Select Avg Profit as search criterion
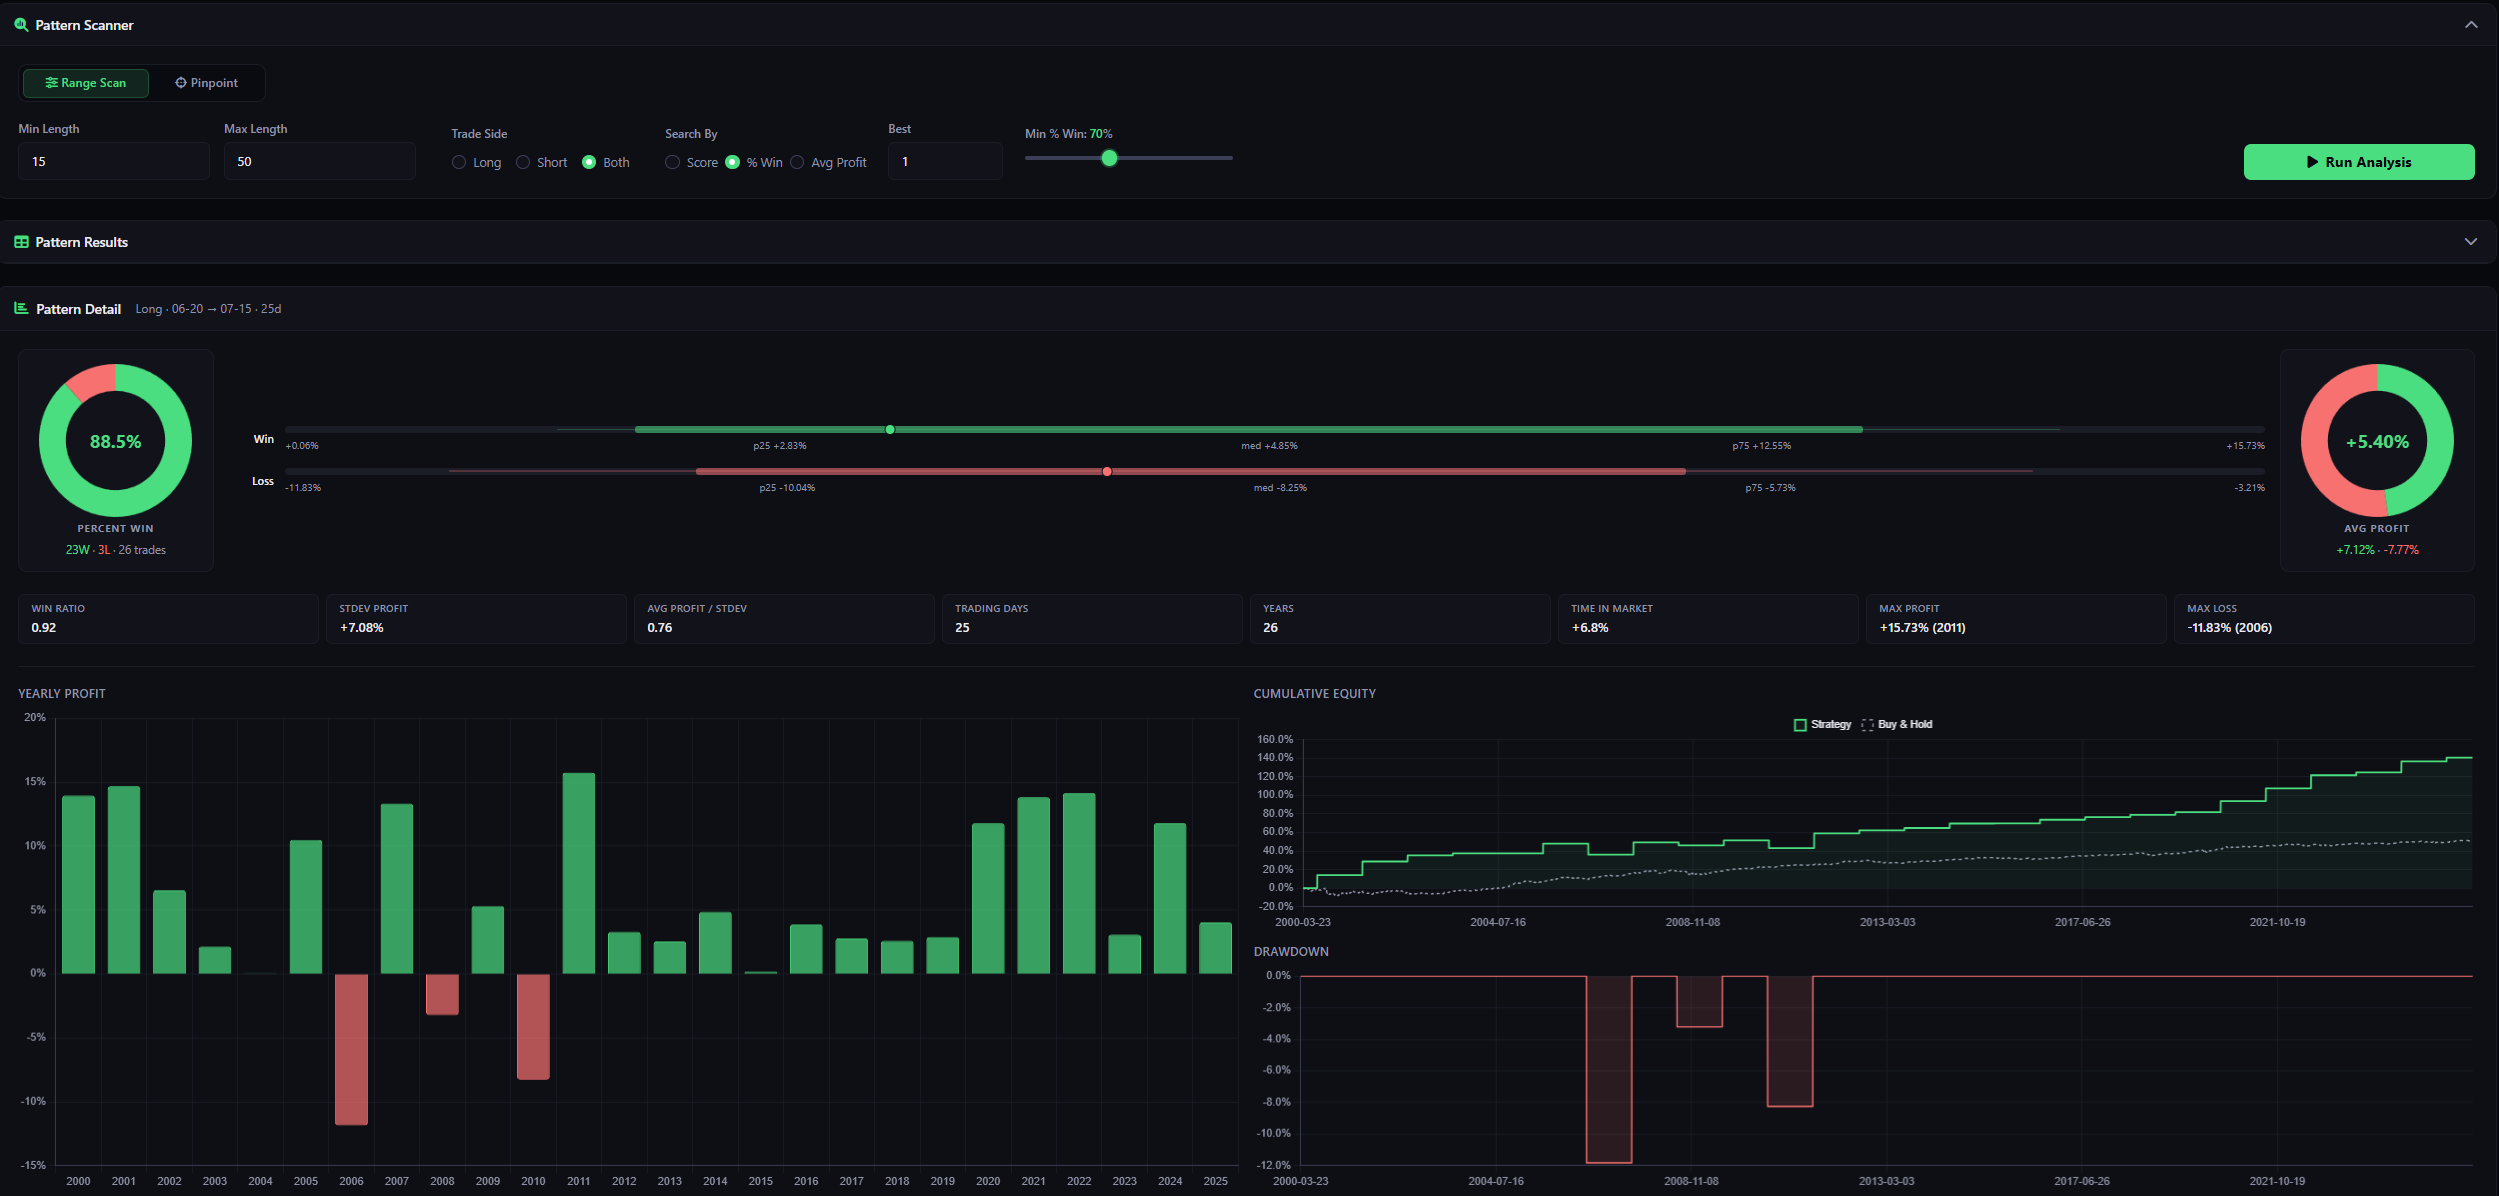The image size is (2499, 1196). 797,162
